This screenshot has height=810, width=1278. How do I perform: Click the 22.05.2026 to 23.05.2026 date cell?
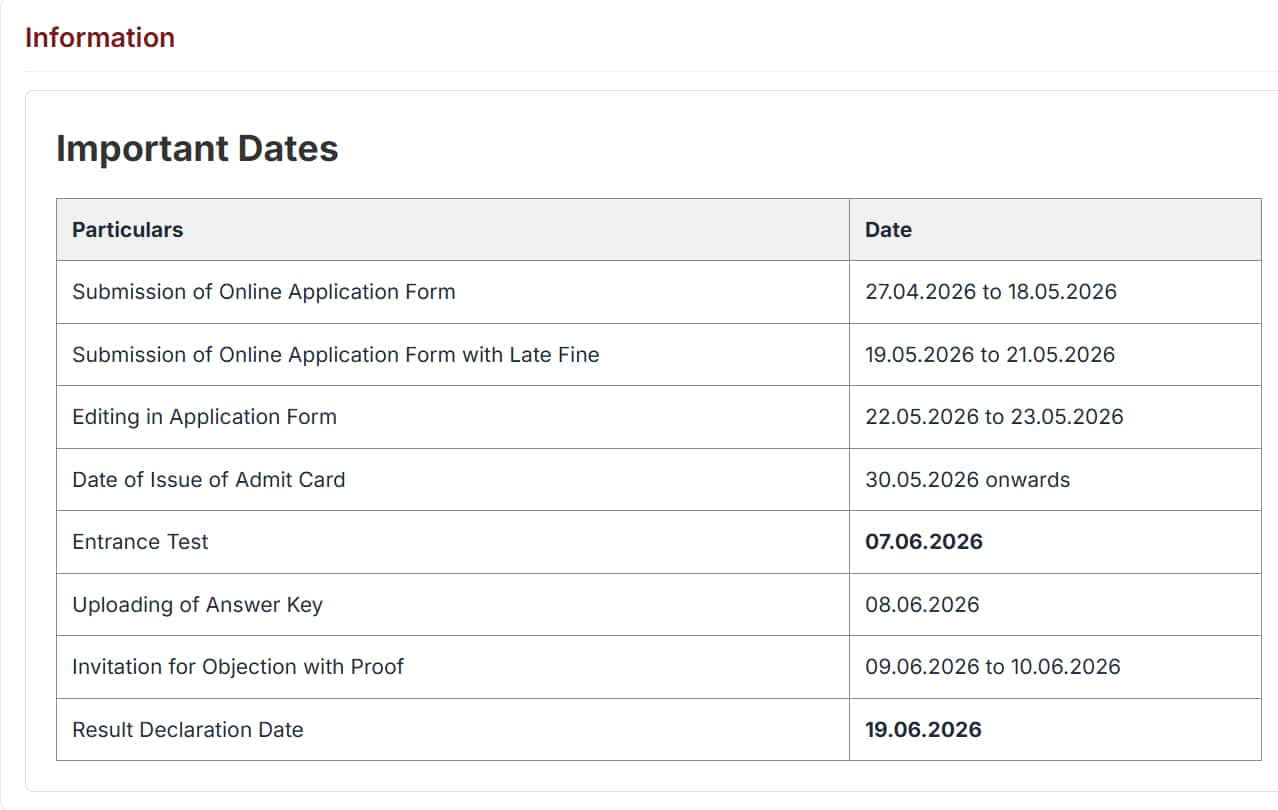click(x=994, y=417)
